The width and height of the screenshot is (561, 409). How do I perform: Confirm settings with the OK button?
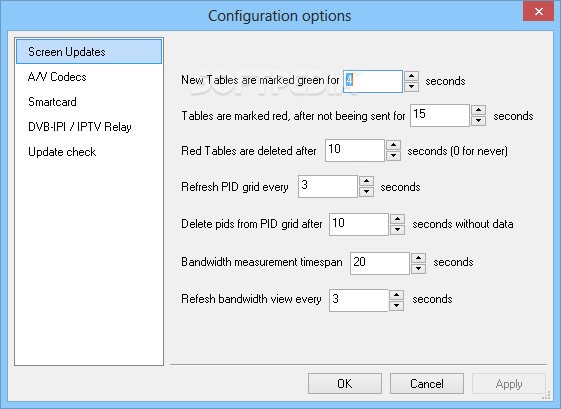pyautogui.click(x=345, y=384)
